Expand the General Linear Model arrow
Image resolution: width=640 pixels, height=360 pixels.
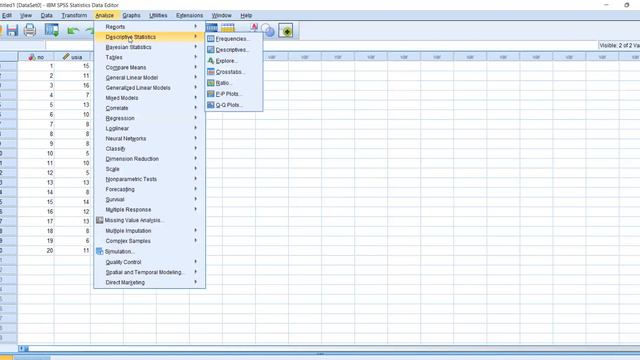click(196, 78)
